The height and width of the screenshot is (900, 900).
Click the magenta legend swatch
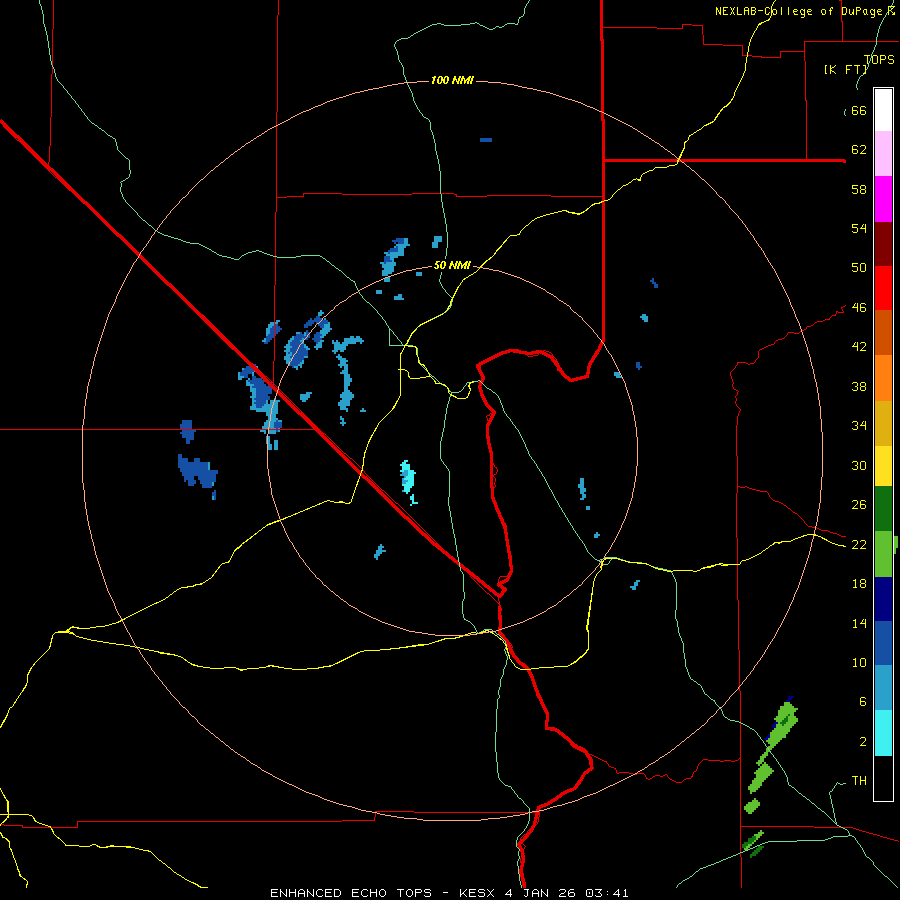883,199
